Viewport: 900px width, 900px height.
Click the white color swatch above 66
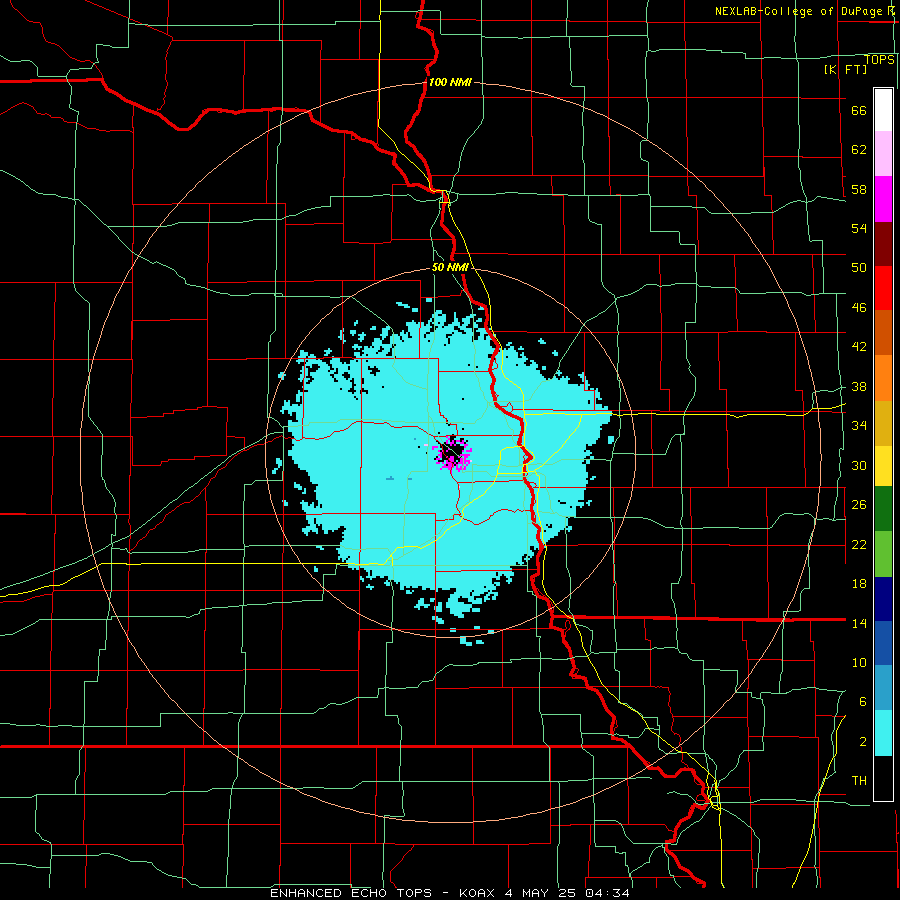click(883, 110)
